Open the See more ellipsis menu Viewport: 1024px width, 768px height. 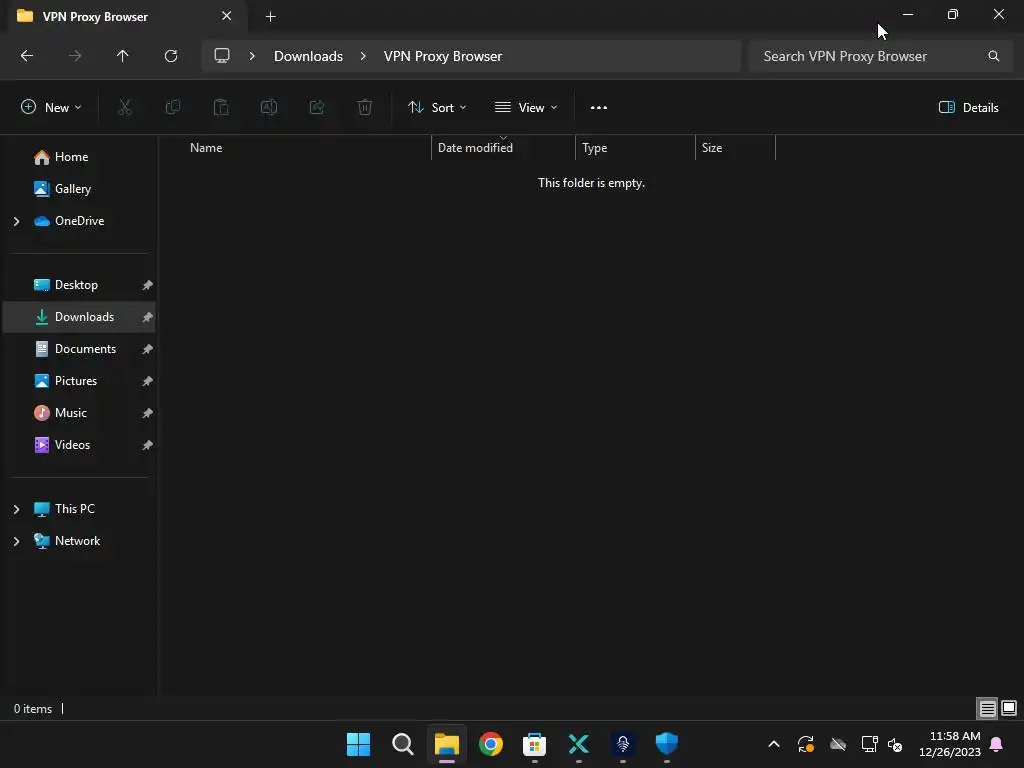pos(599,108)
